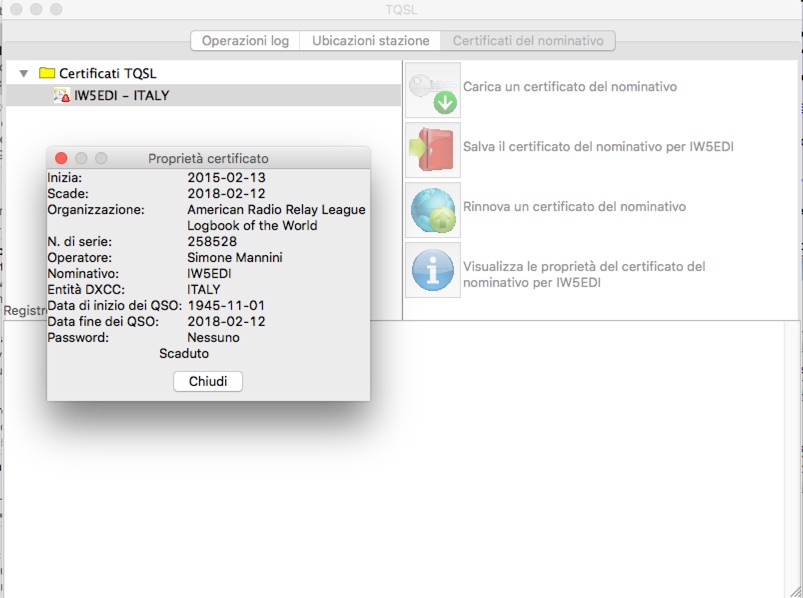Collapse the Certificati TQSL disclosure triangle

[x=23, y=73]
